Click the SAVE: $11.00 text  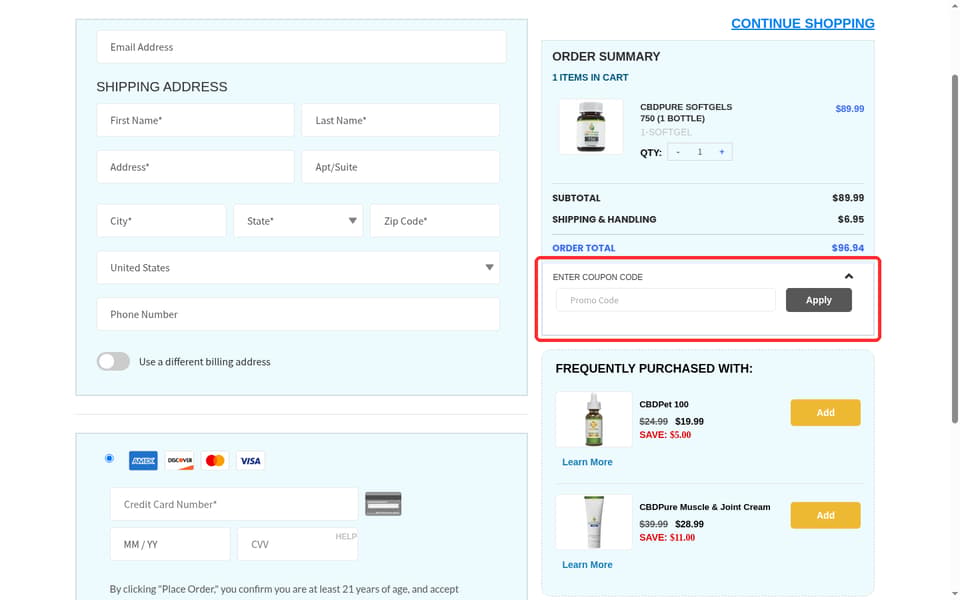point(667,538)
